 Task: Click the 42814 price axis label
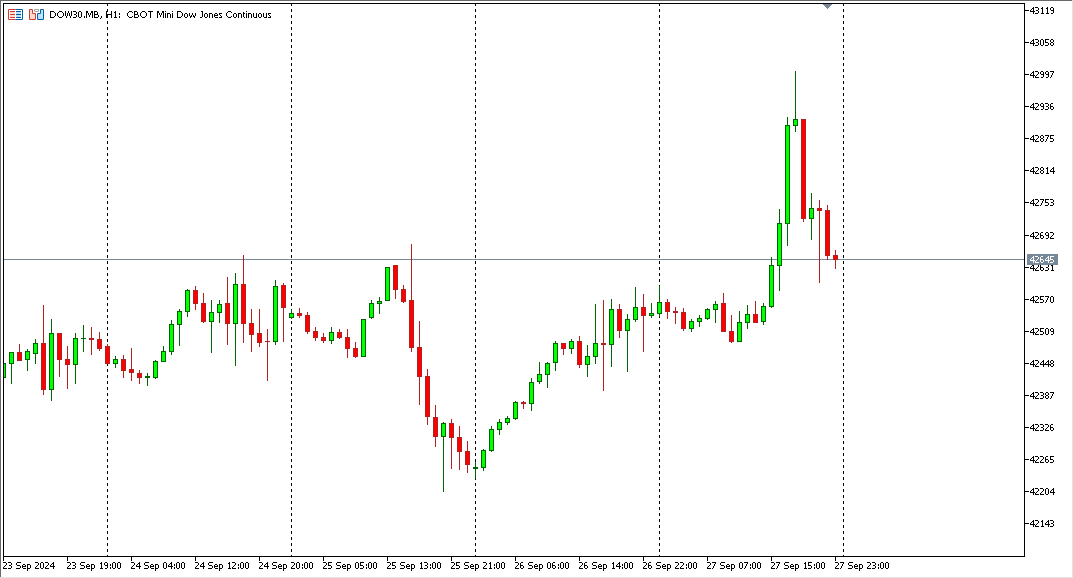click(1042, 171)
